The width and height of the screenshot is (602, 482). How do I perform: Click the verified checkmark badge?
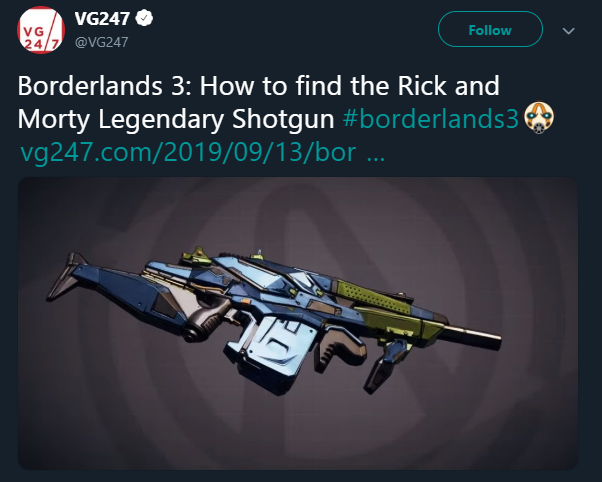(x=144, y=18)
